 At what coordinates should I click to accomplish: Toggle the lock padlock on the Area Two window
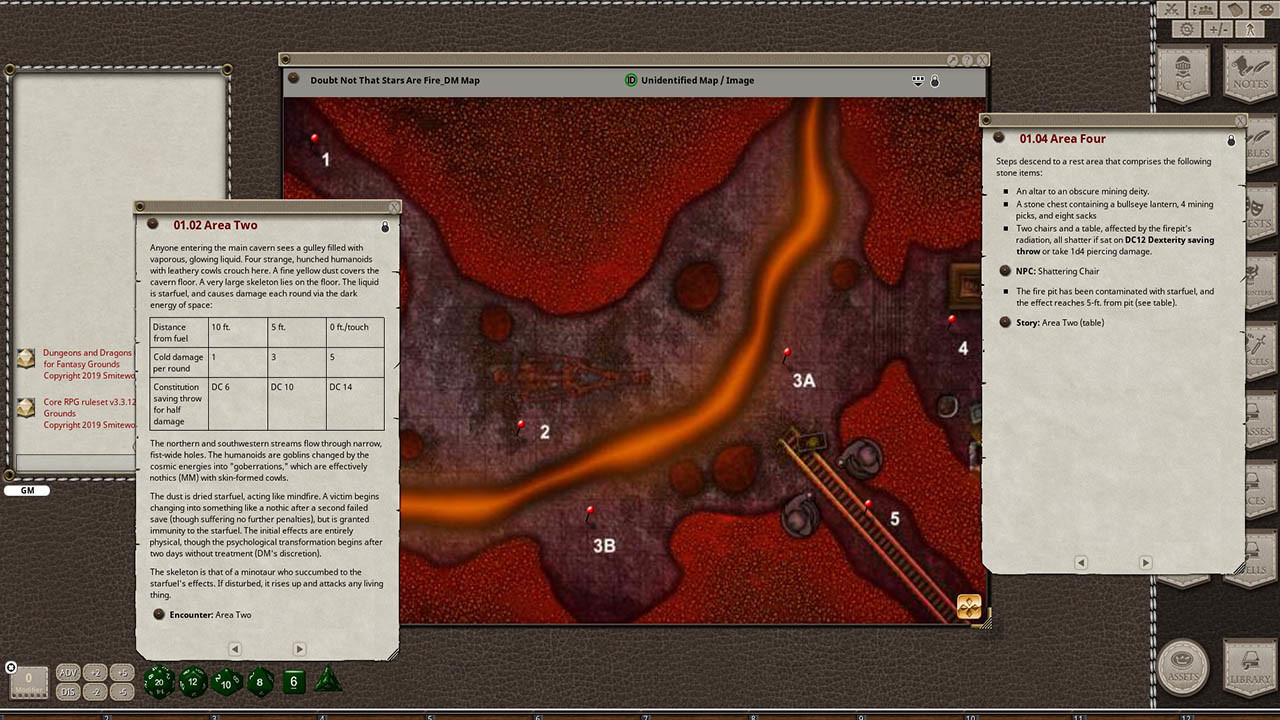[384, 226]
